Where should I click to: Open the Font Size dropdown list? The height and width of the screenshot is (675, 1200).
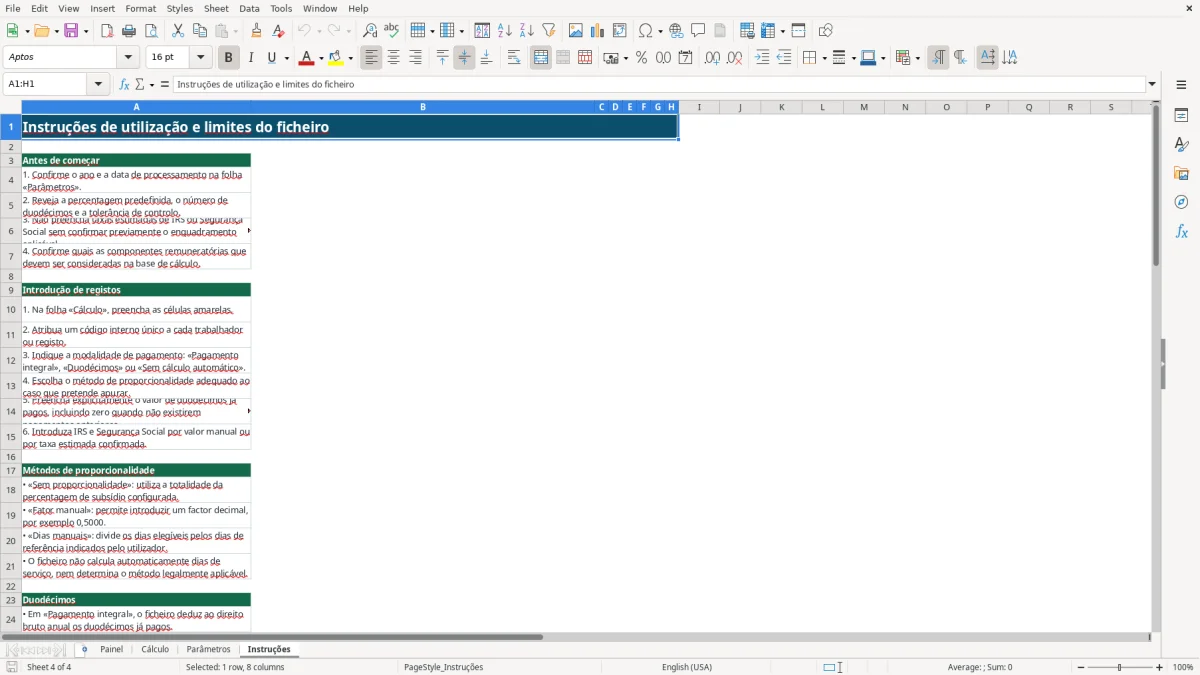(201, 58)
